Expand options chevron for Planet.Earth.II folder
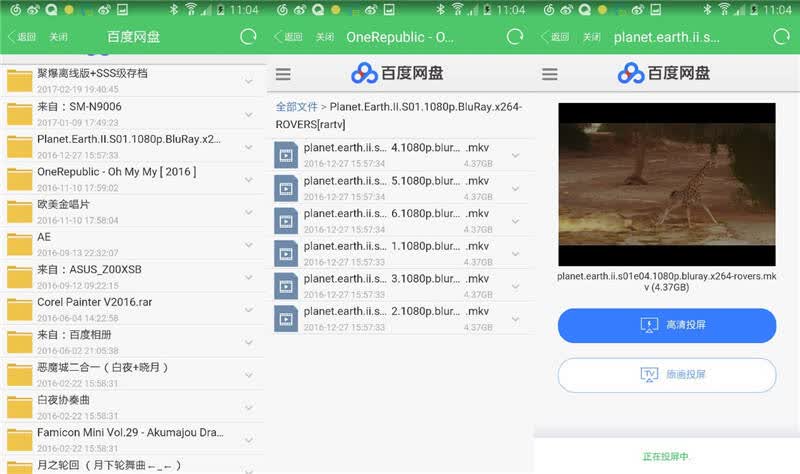800x474 pixels. click(x=248, y=147)
